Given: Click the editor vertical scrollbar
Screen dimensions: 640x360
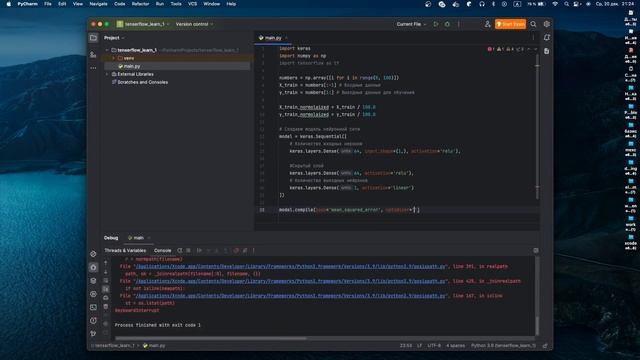Looking at the screenshot, I should click(537, 127).
